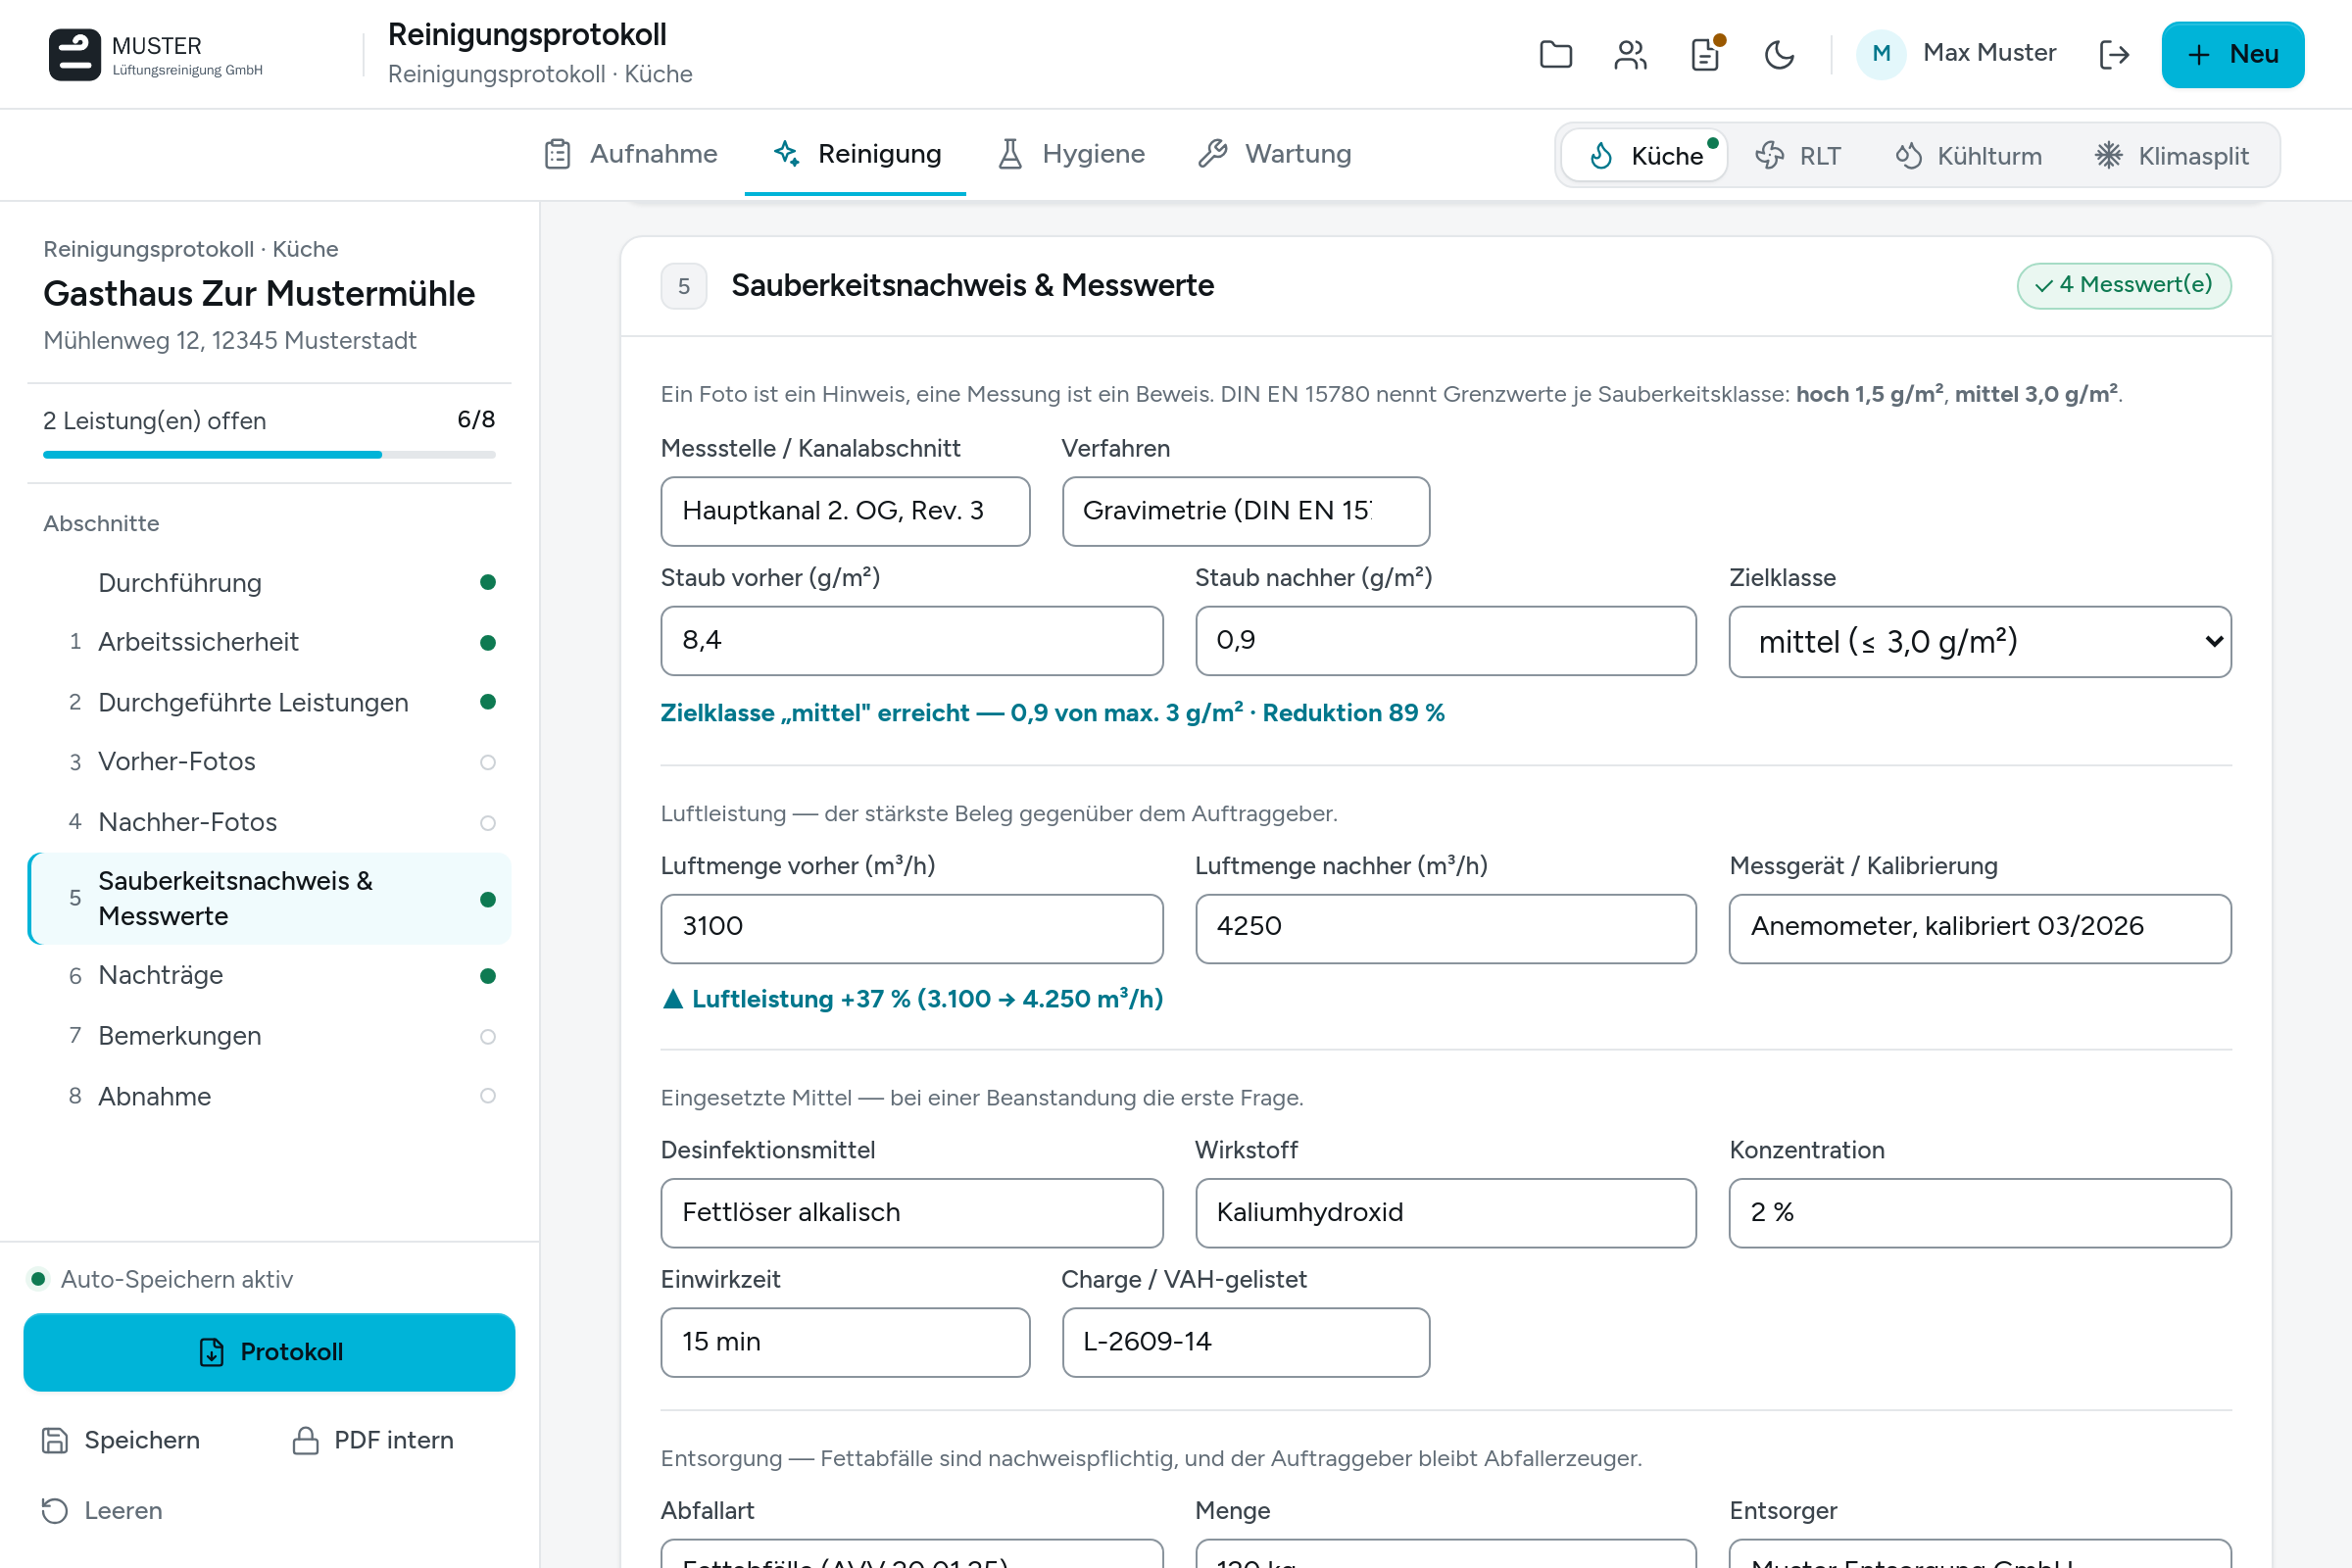Open the Nachträge section
Viewport: 2352px width, 1568px height.
[270, 976]
